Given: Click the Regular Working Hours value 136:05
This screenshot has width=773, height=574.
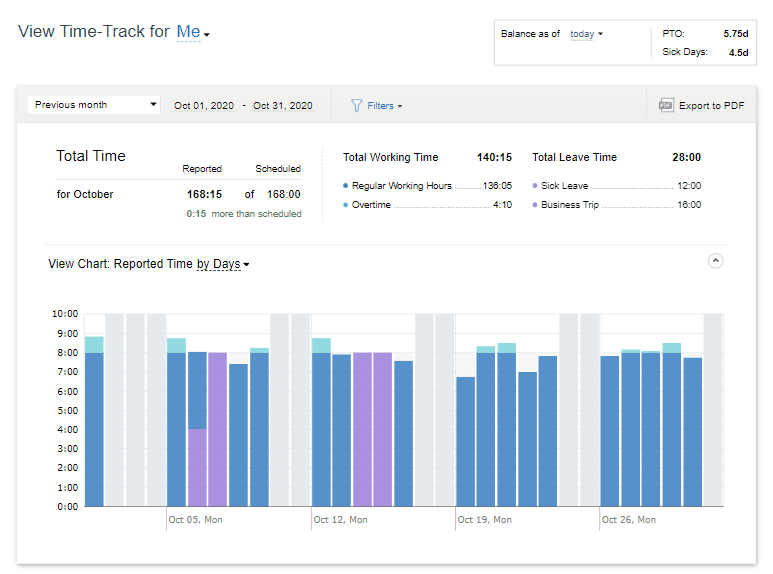Looking at the screenshot, I should coord(497,186).
